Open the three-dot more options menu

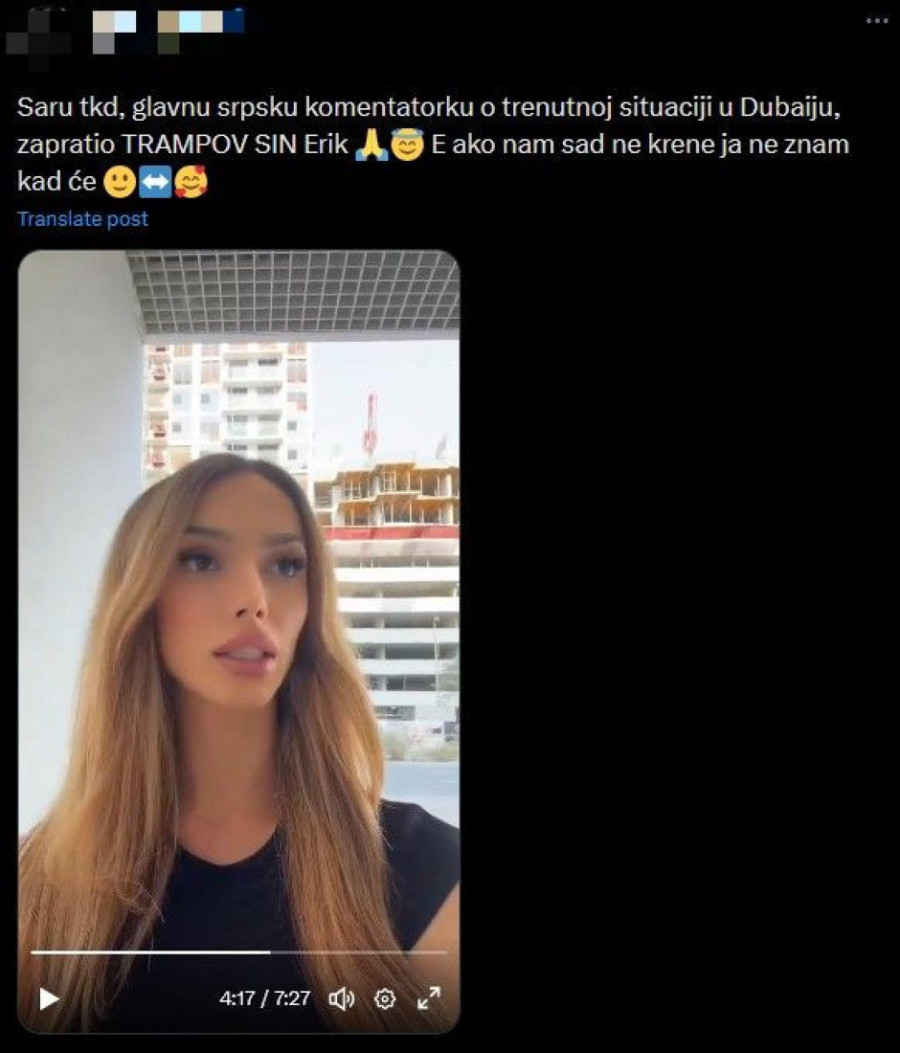coord(876,21)
